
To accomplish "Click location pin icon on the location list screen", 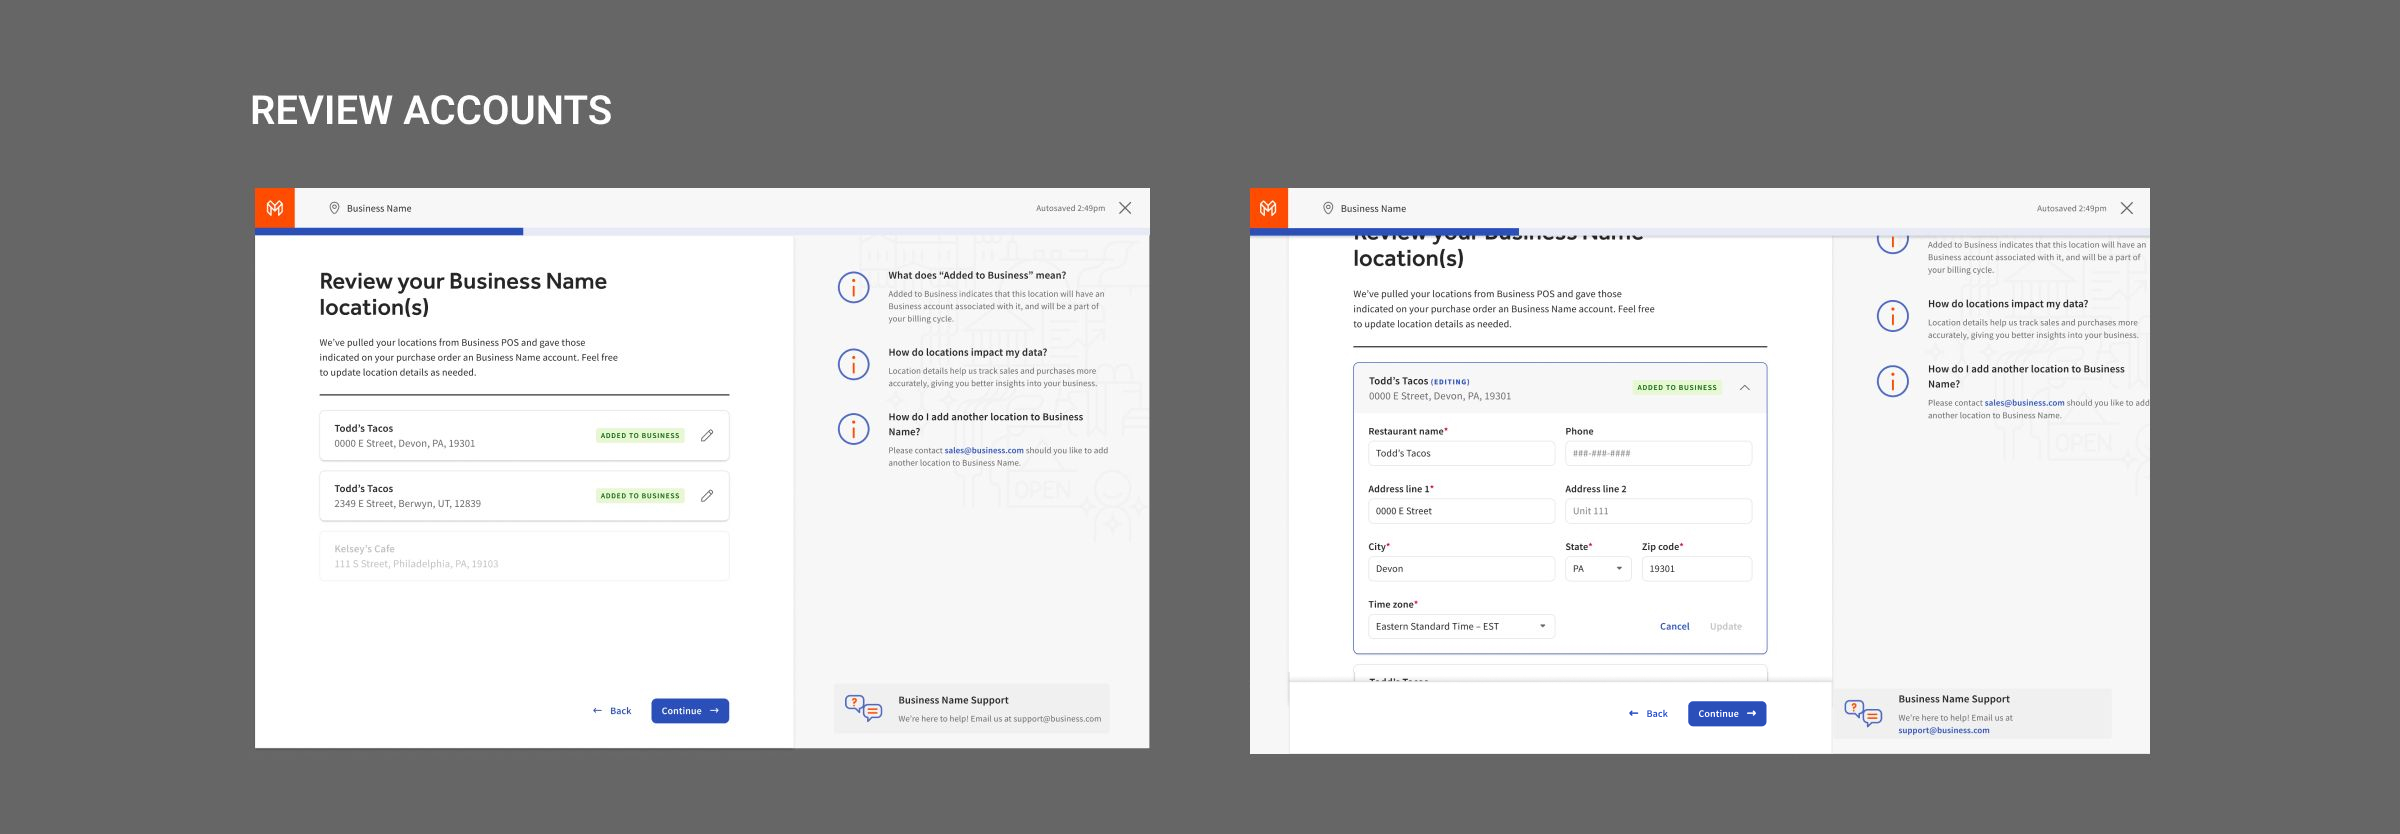I will click(334, 208).
